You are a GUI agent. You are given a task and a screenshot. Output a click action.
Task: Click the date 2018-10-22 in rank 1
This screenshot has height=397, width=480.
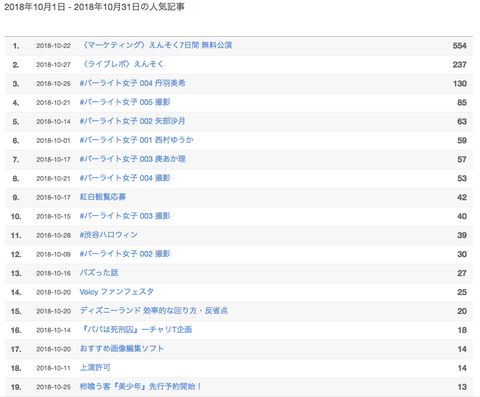pos(53,46)
